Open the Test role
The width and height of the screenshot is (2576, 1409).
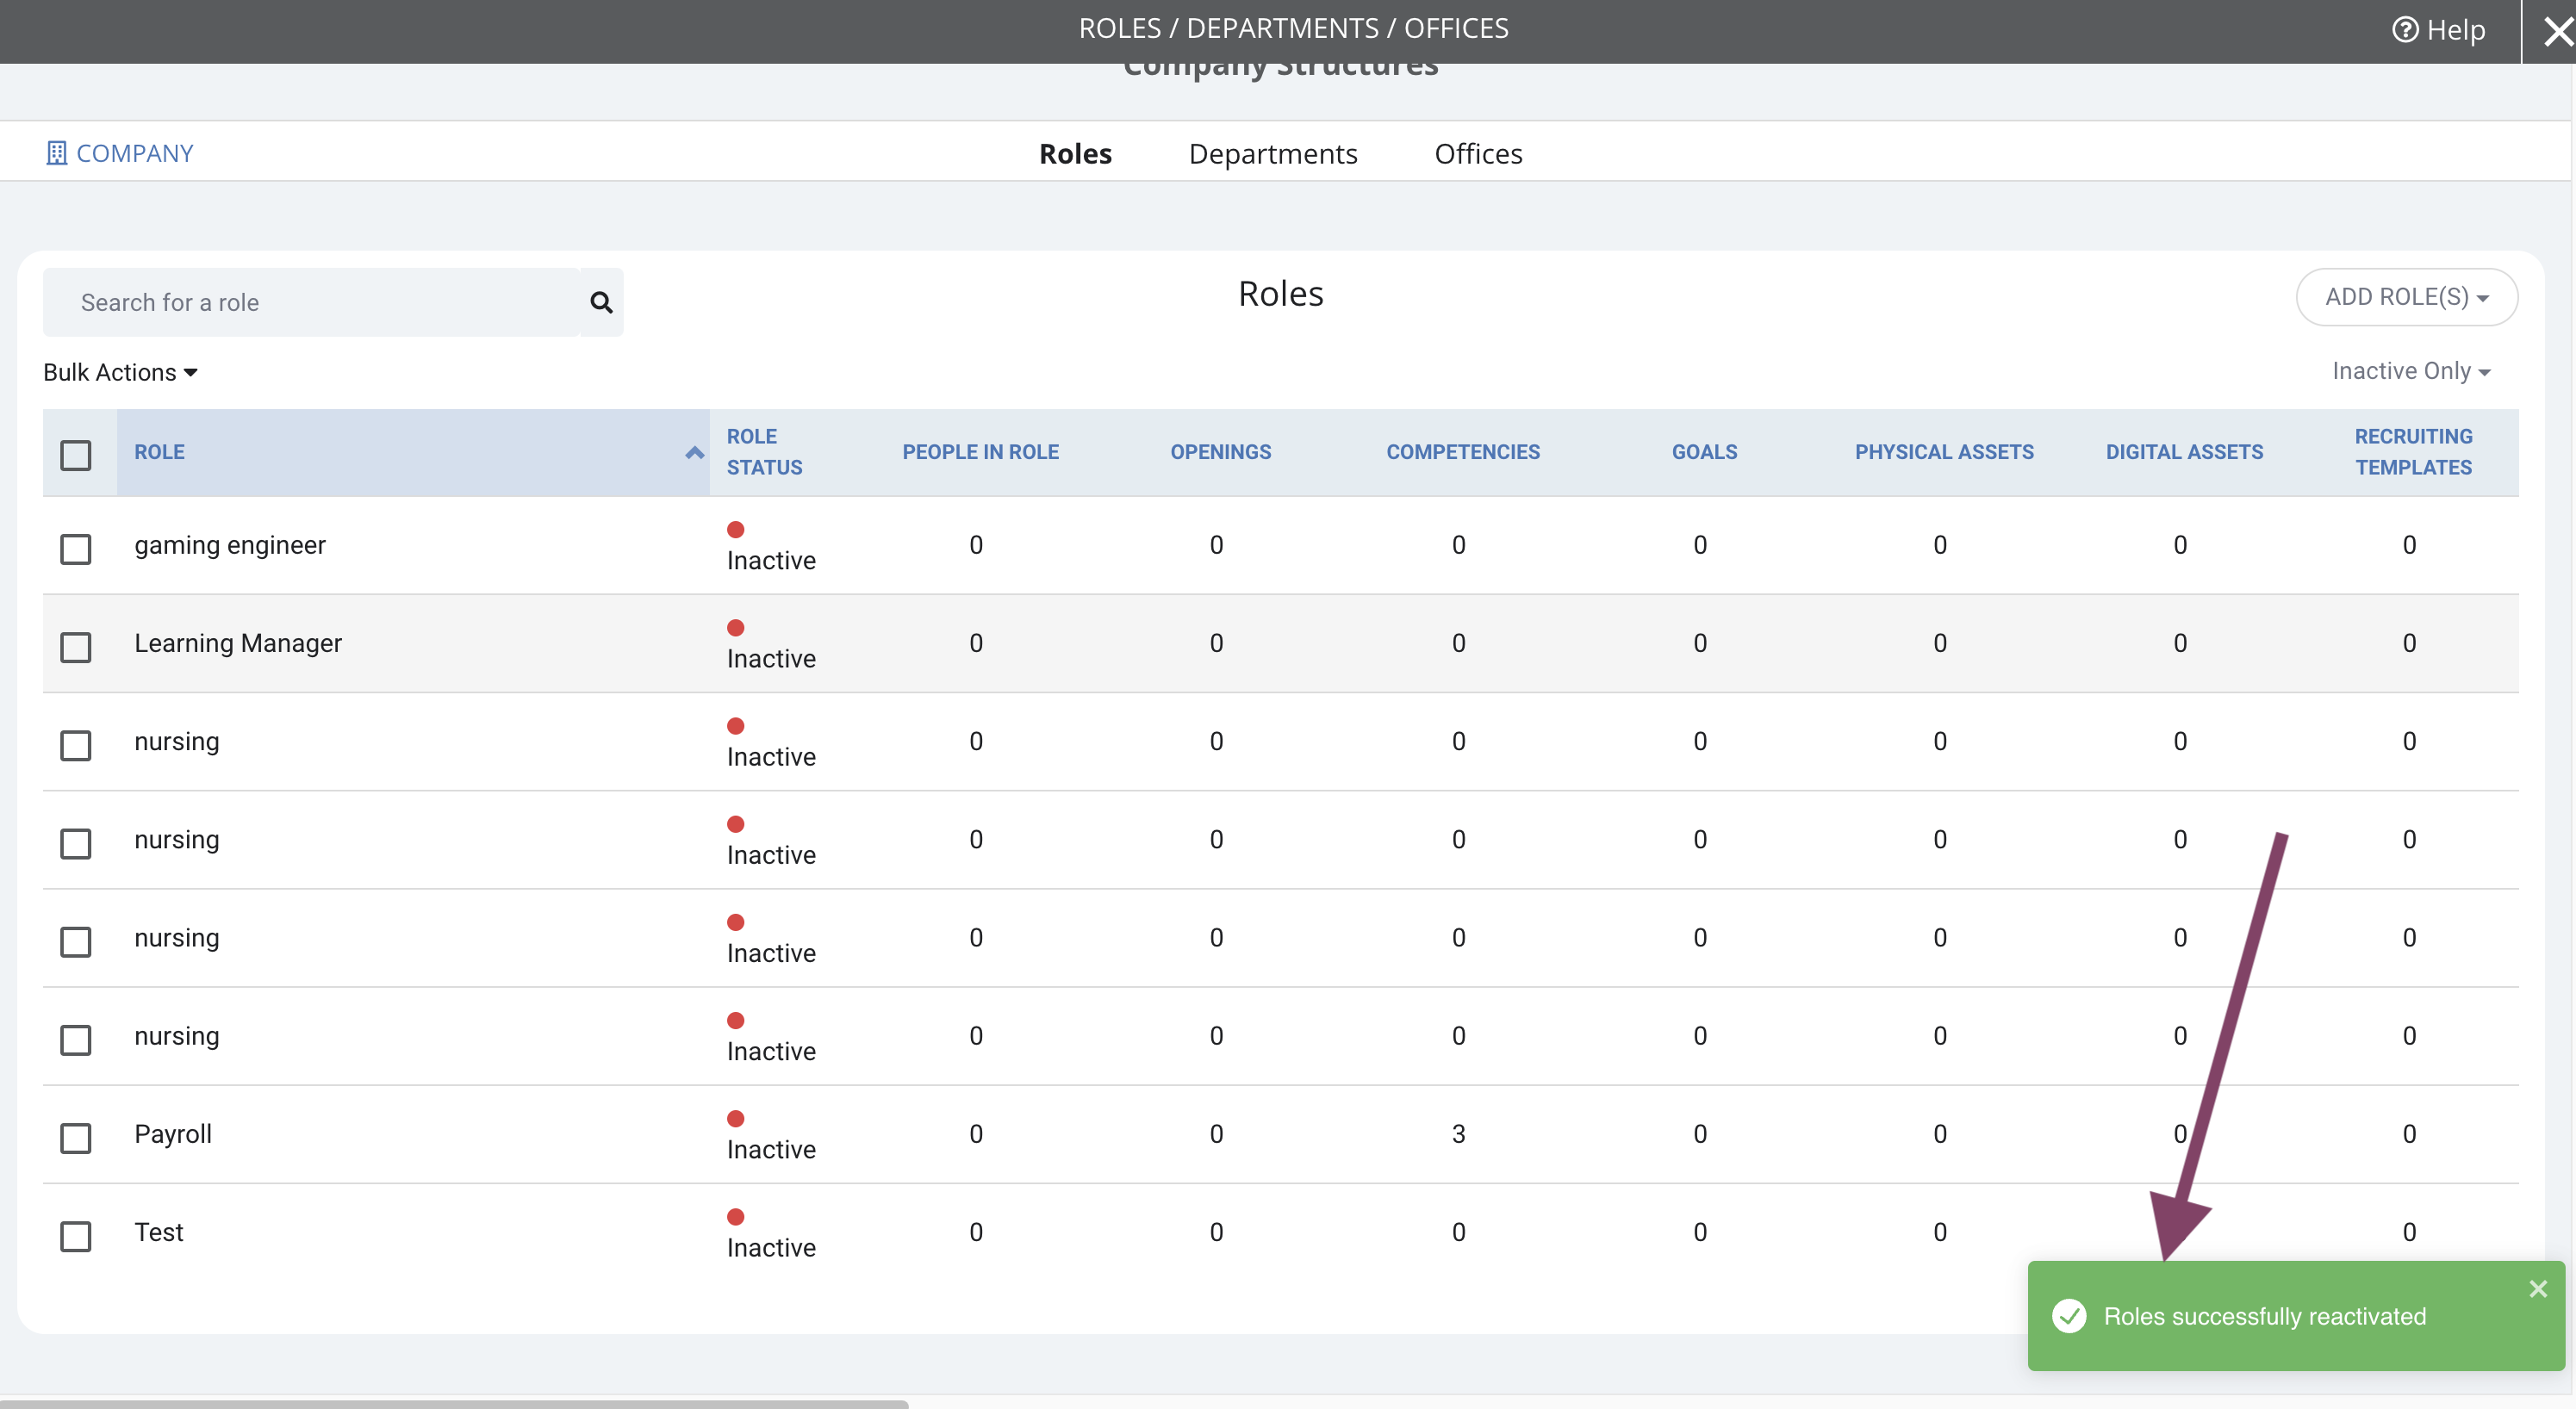(159, 1232)
